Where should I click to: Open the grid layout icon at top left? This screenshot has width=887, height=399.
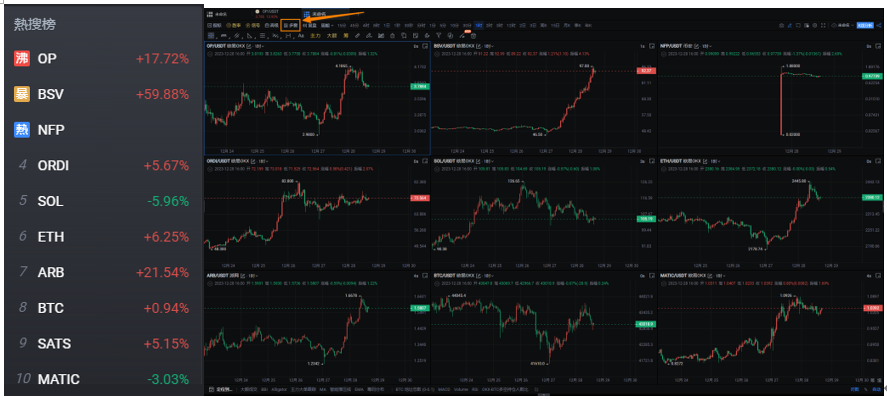210,14
